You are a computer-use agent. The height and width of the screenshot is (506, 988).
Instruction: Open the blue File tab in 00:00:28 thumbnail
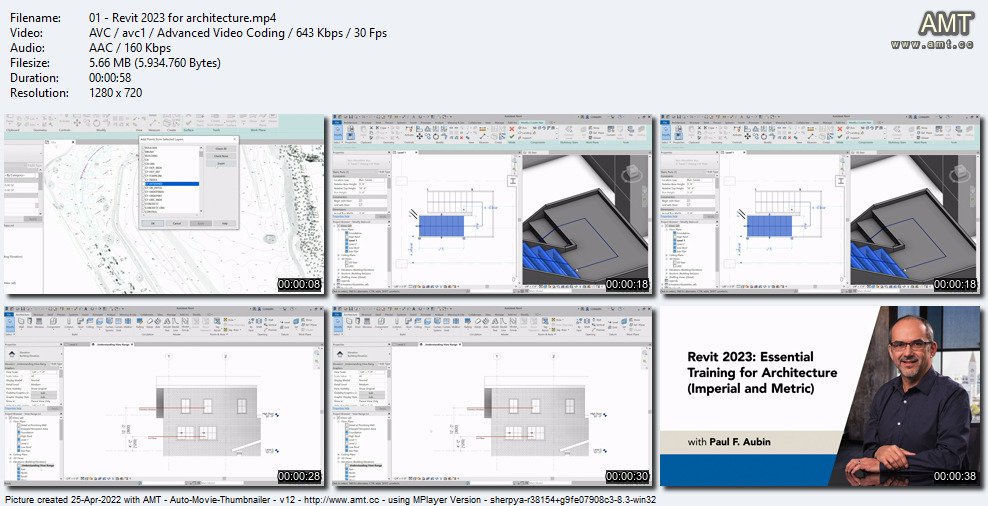coord(8,314)
